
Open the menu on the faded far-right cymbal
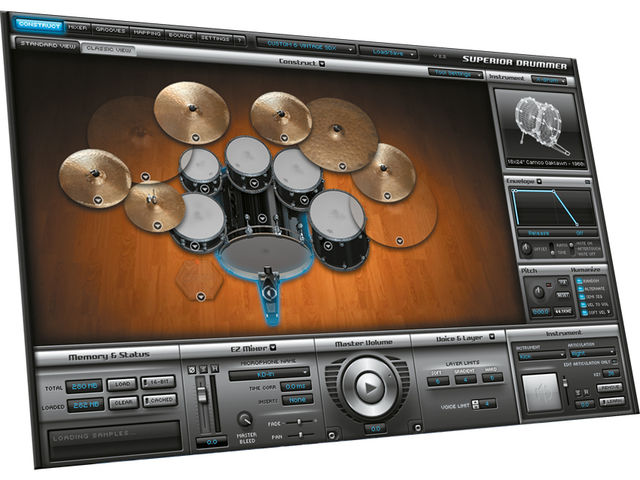(x=400, y=241)
